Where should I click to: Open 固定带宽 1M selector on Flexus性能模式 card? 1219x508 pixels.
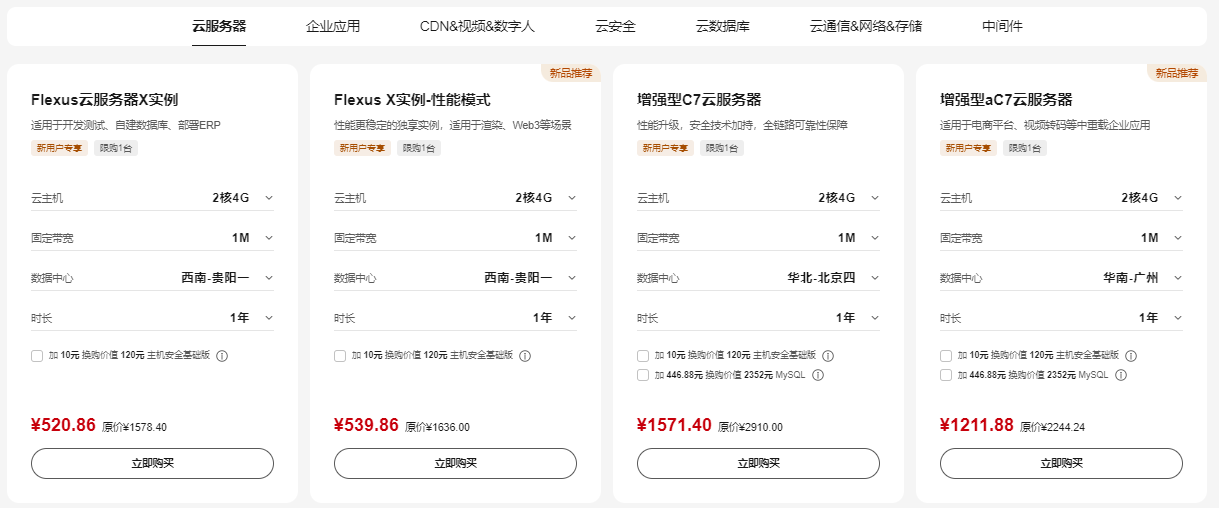pos(455,238)
